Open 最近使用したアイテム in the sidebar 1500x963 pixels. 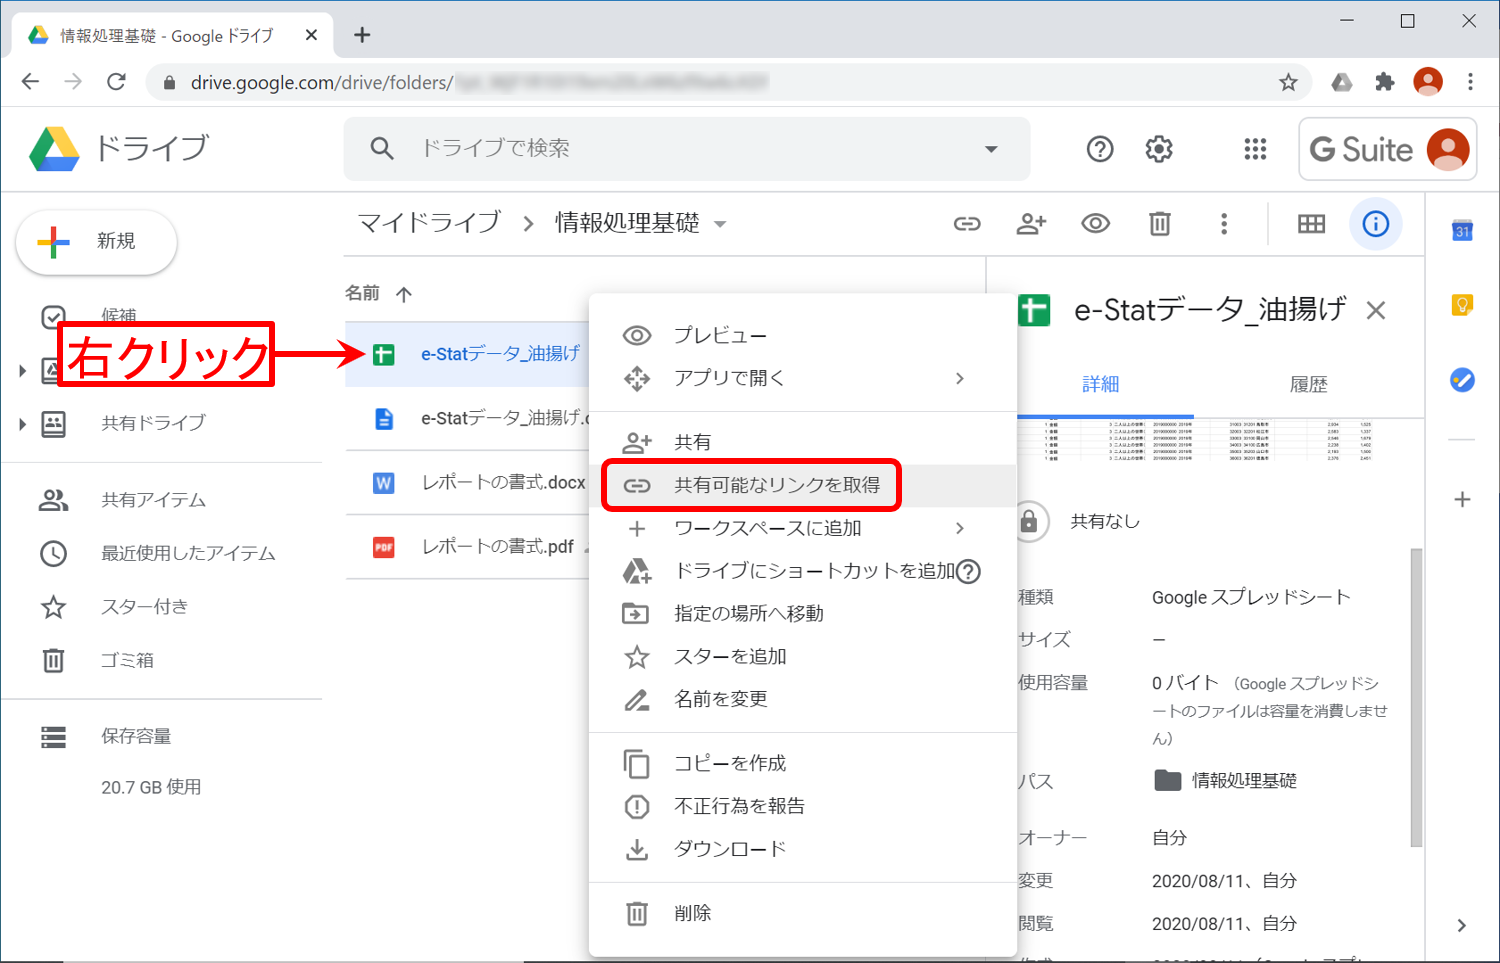click(188, 554)
